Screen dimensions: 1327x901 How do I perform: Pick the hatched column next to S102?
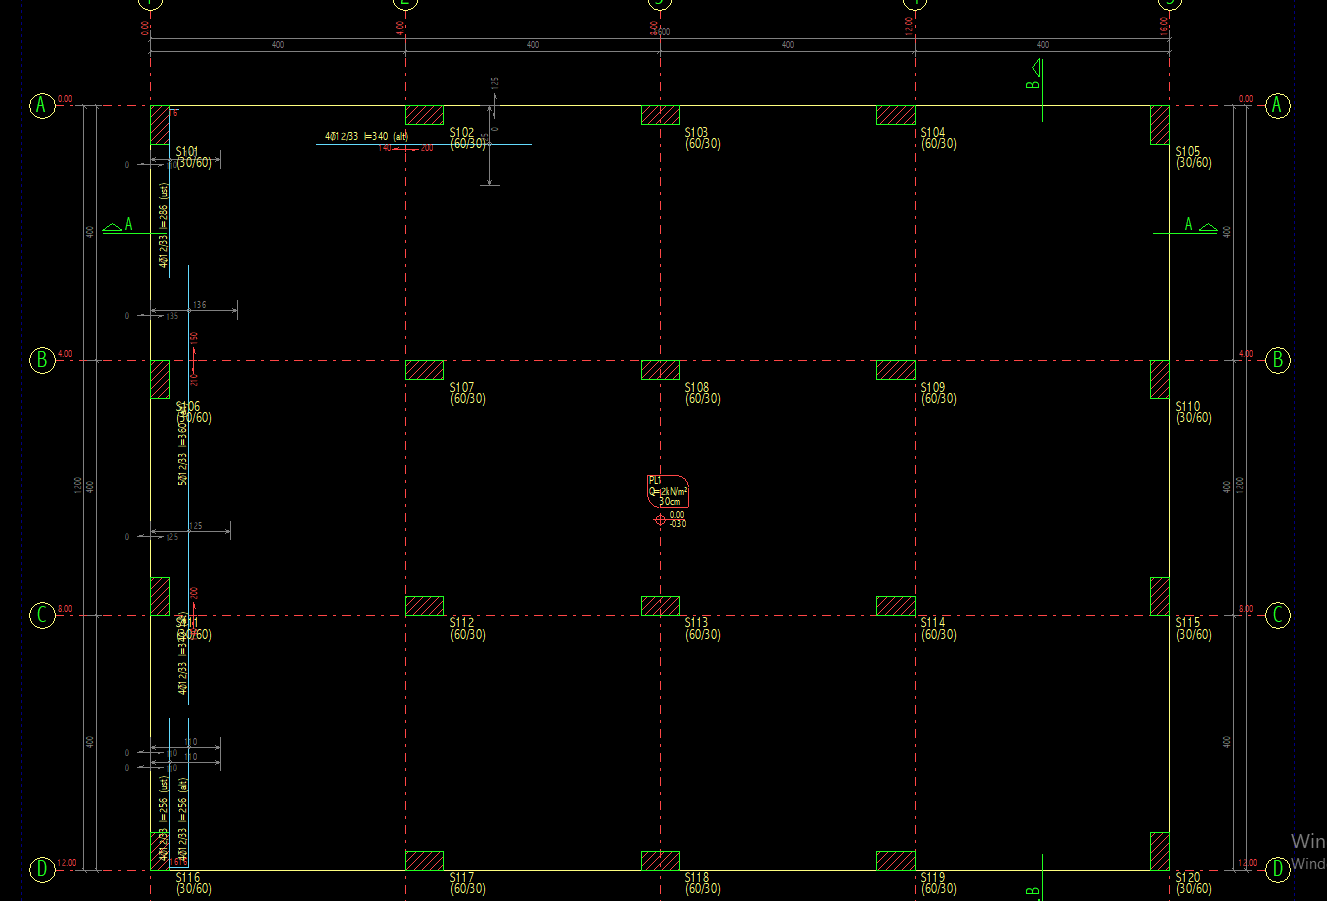pos(424,115)
